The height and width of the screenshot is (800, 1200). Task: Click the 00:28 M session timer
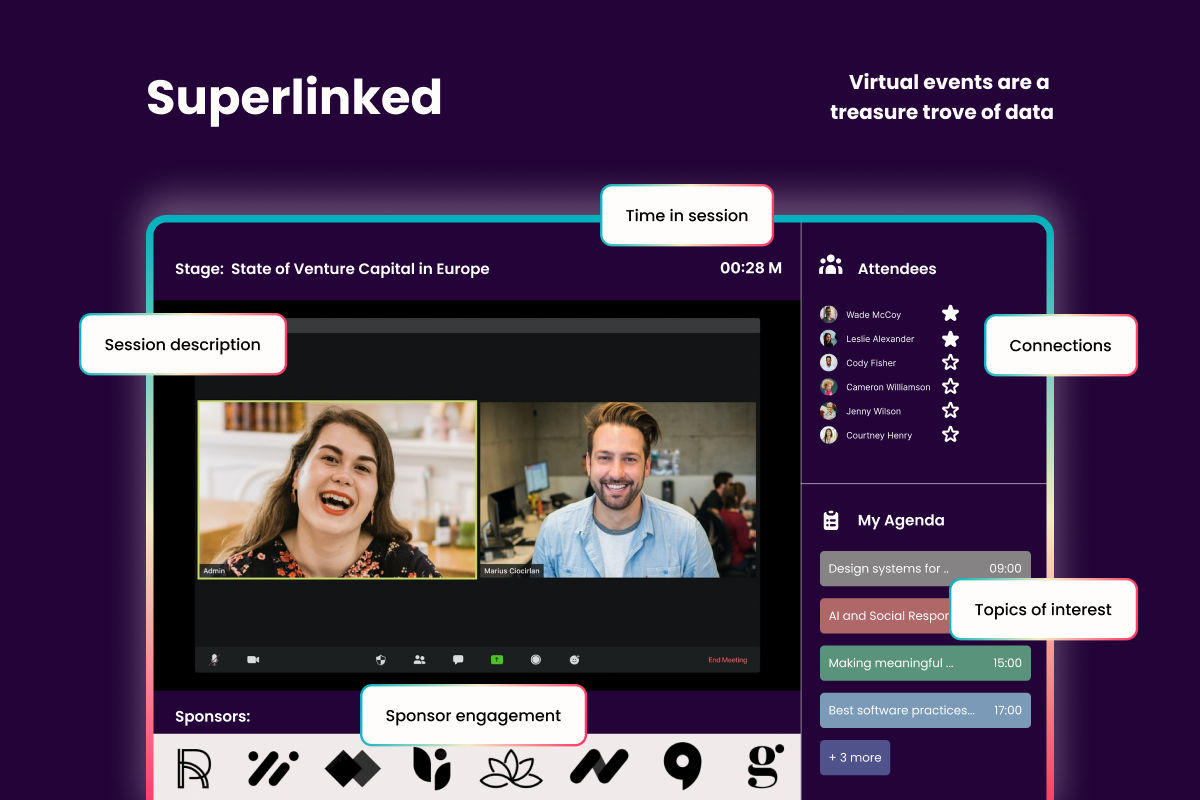click(x=751, y=268)
